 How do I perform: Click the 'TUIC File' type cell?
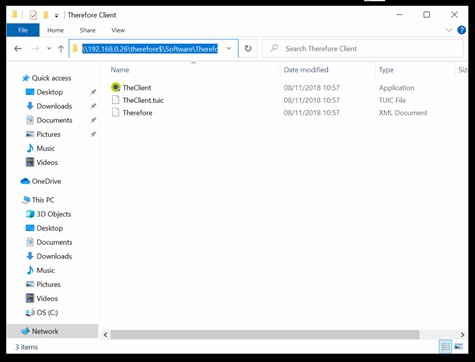[x=392, y=100]
